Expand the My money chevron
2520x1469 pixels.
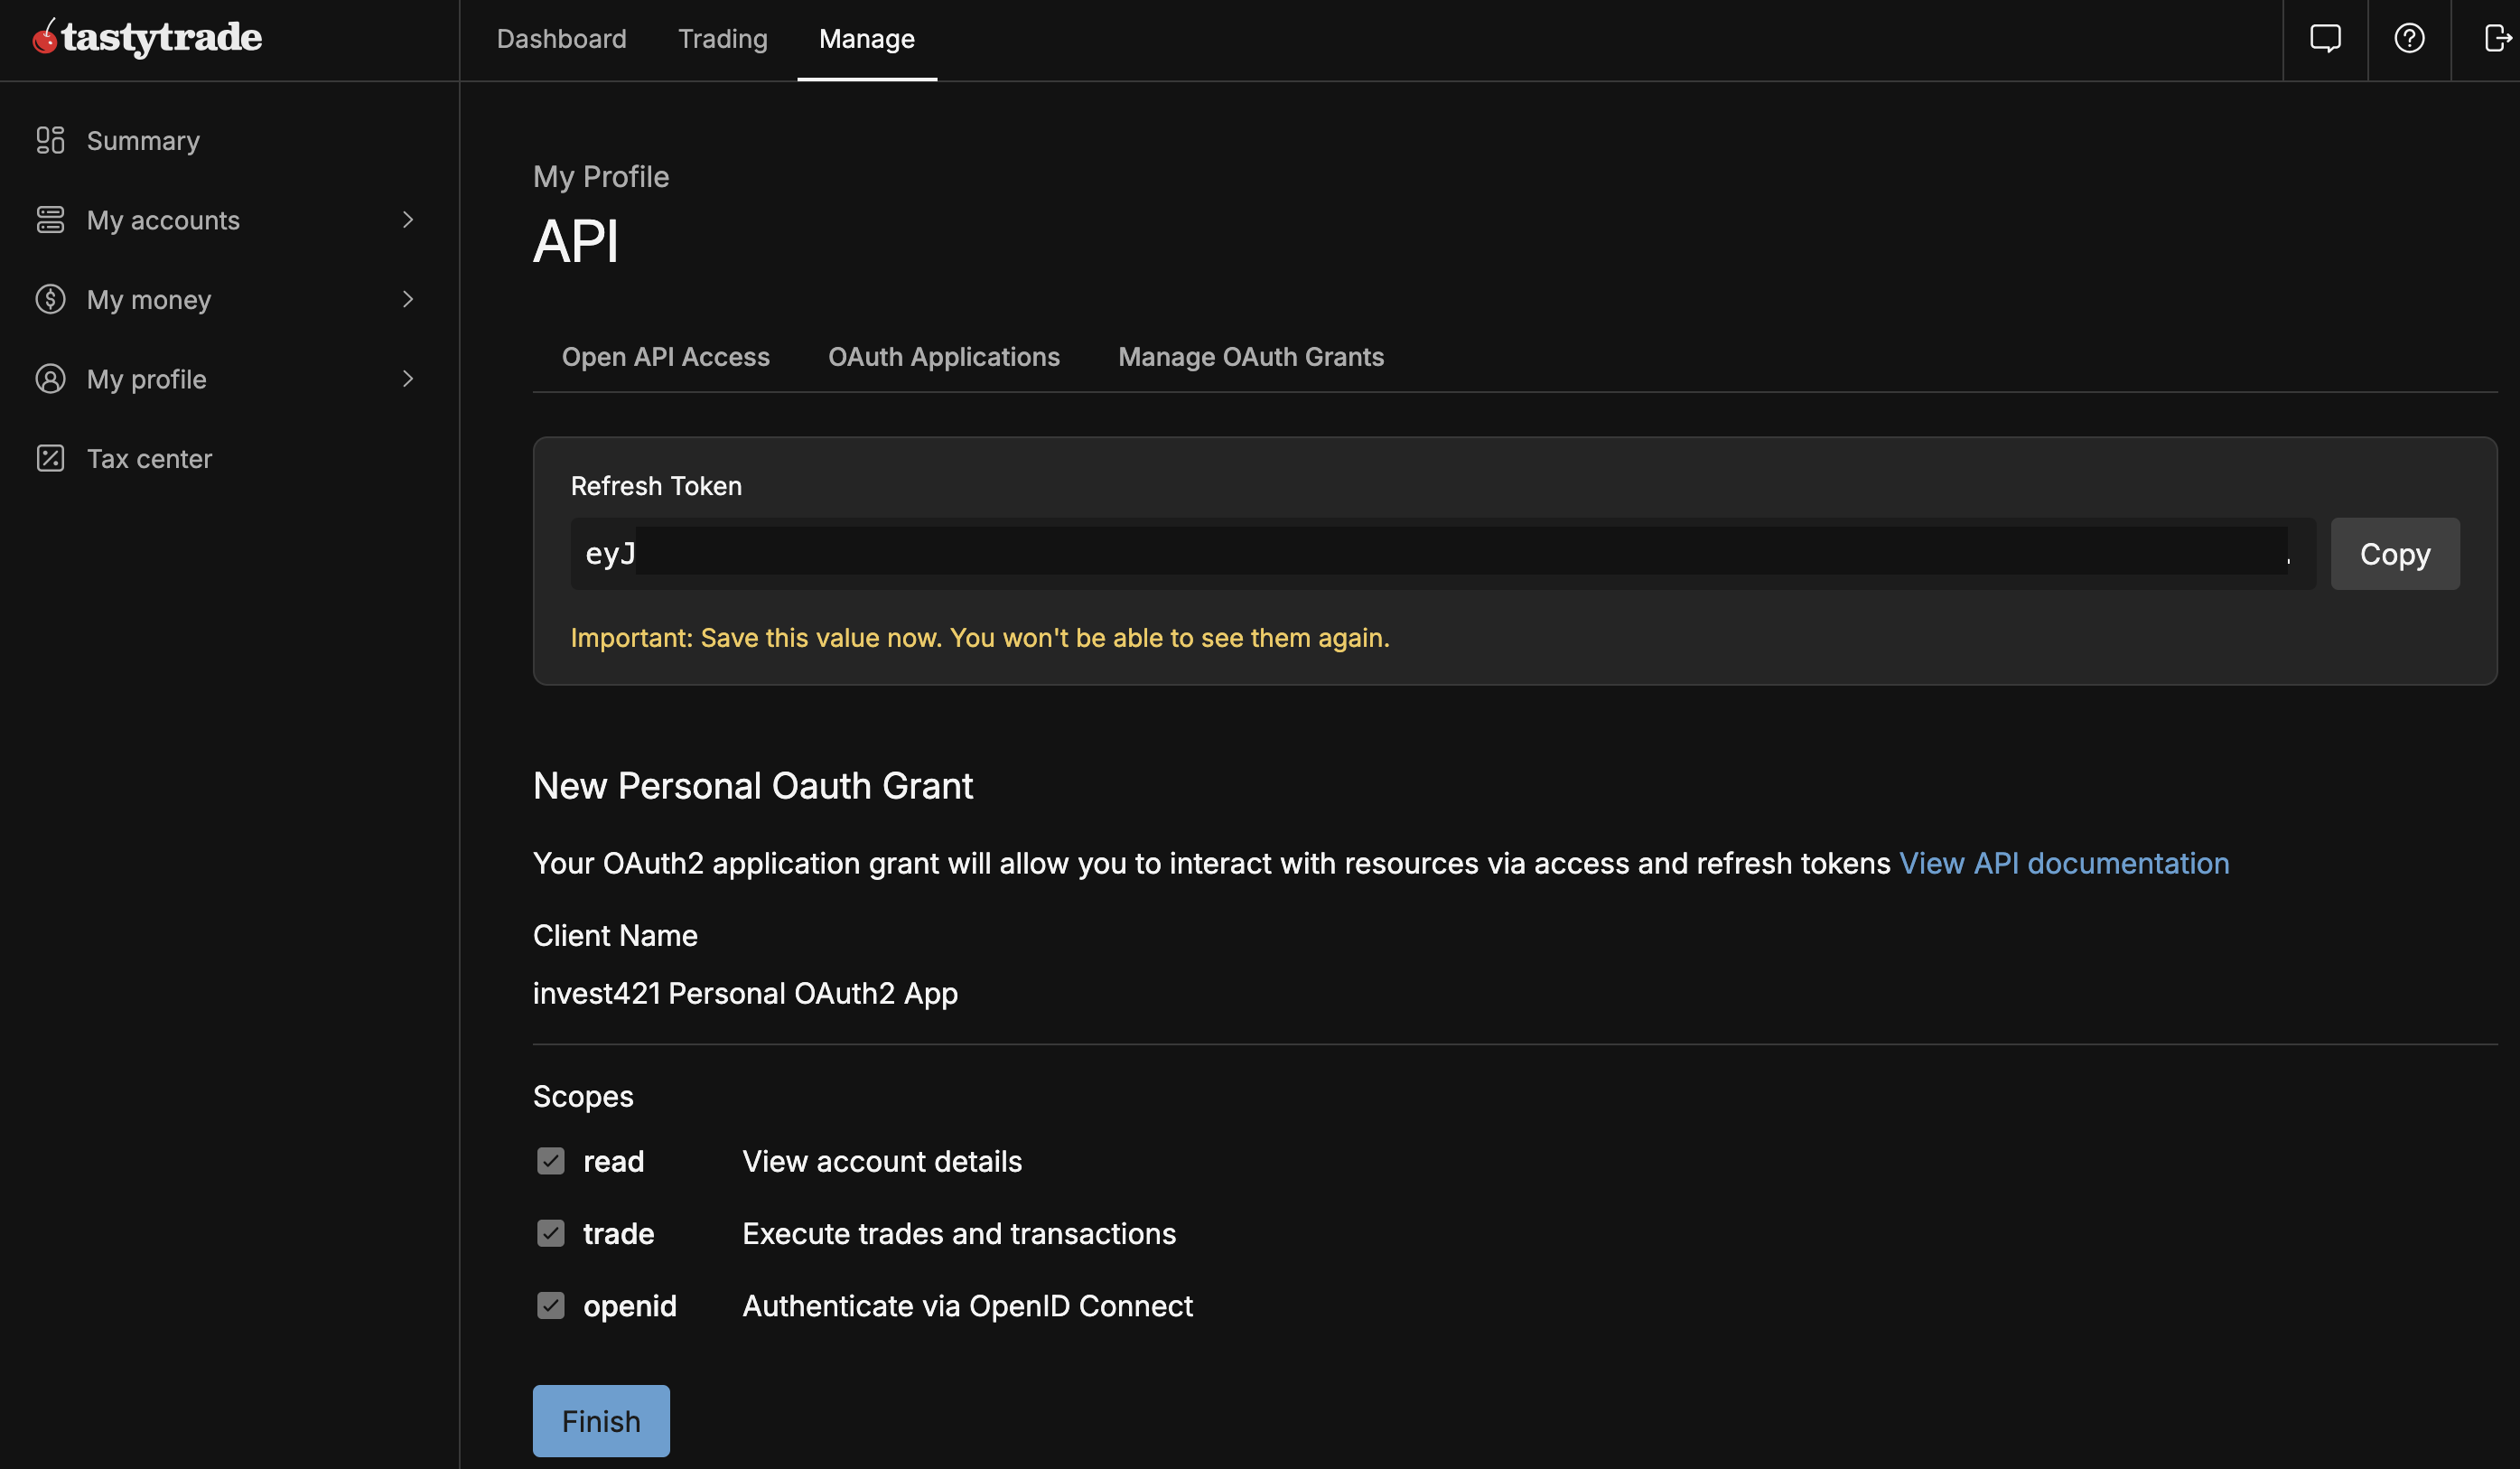coord(408,299)
